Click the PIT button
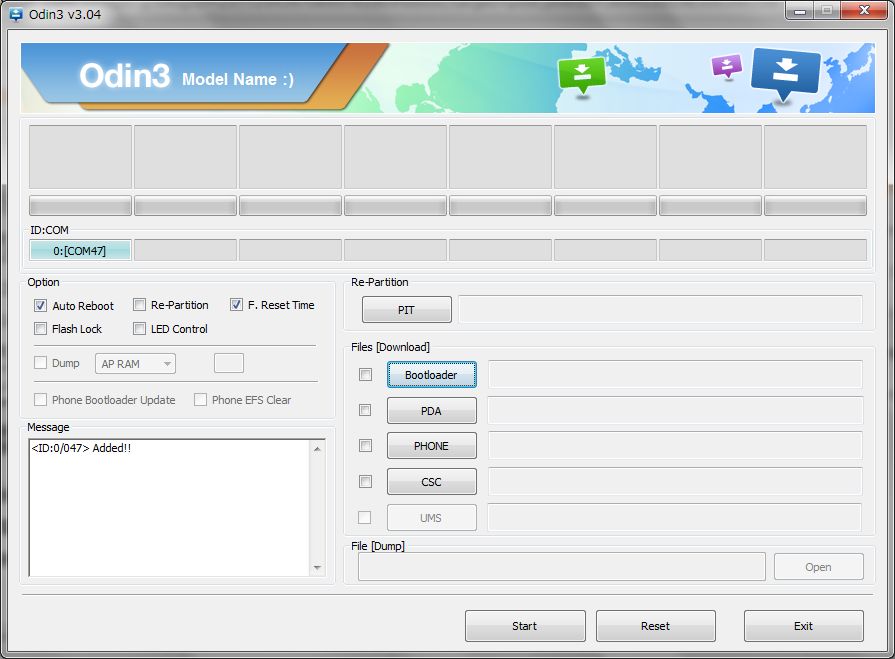This screenshot has width=895, height=659. 406,310
